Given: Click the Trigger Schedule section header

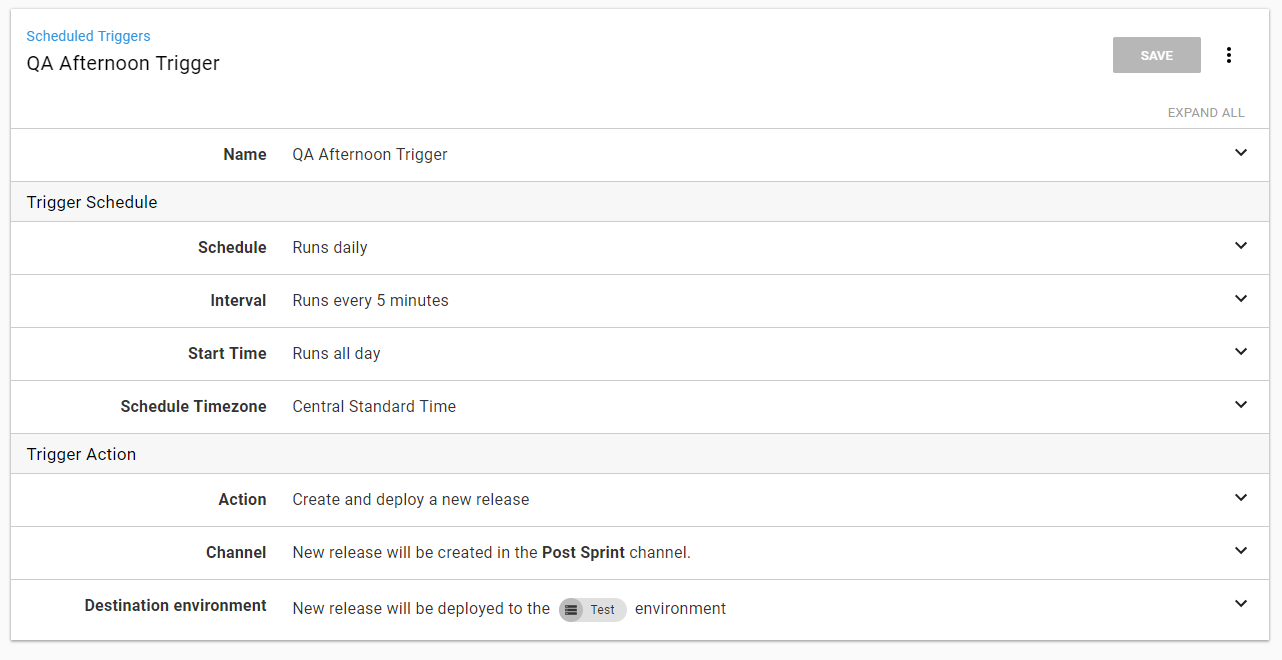Looking at the screenshot, I should (x=91, y=202).
